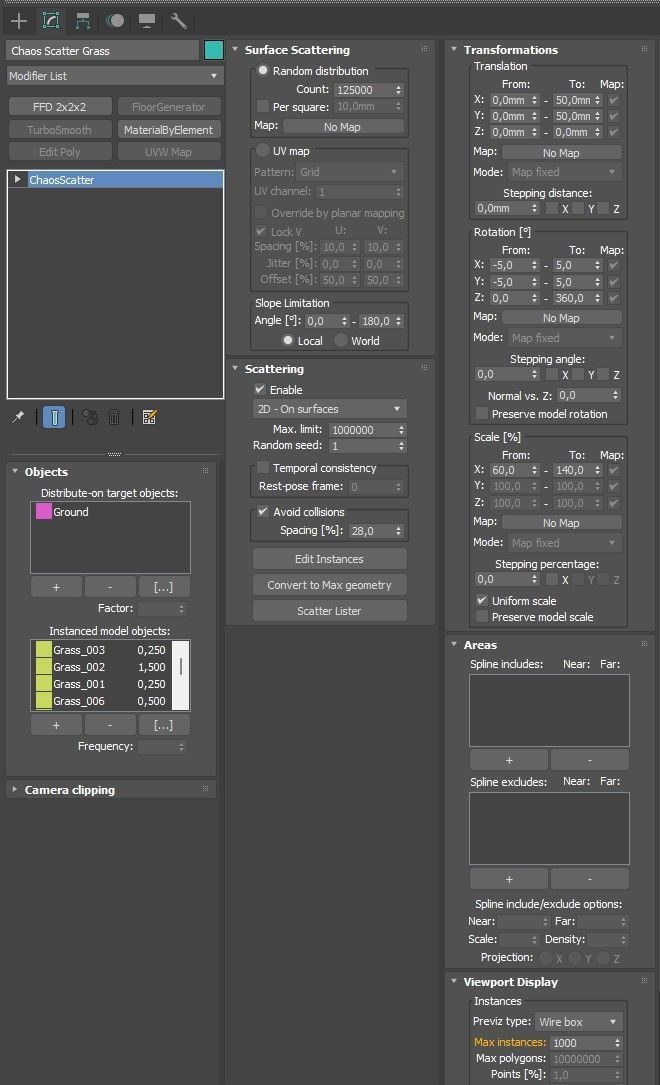Click Grass_003 yellow-green color swatch
The height and width of the screenshot is (1085, 660).
click(x=44, y=650)
